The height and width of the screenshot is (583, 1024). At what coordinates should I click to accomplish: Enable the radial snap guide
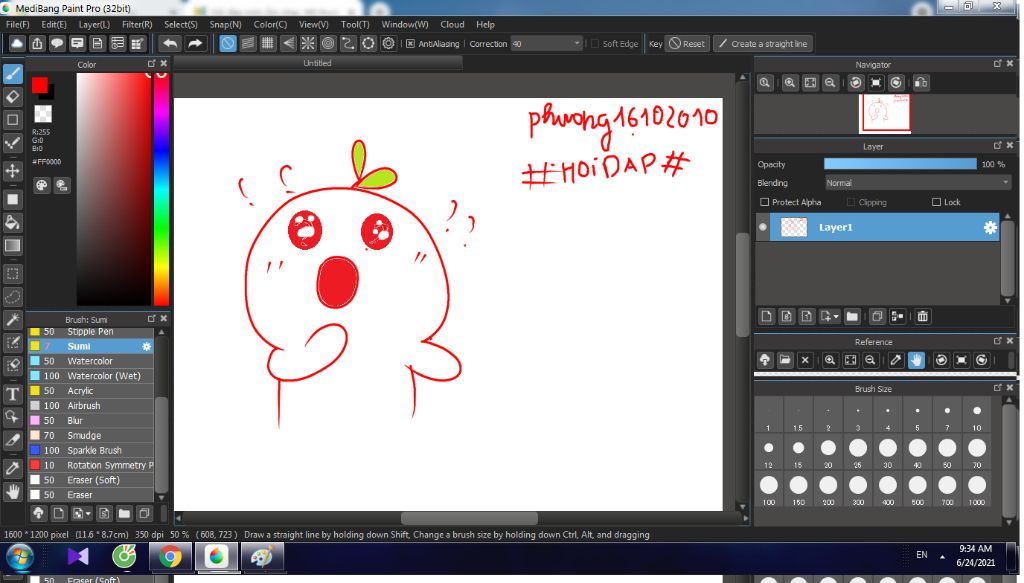[x=308, y=44]
